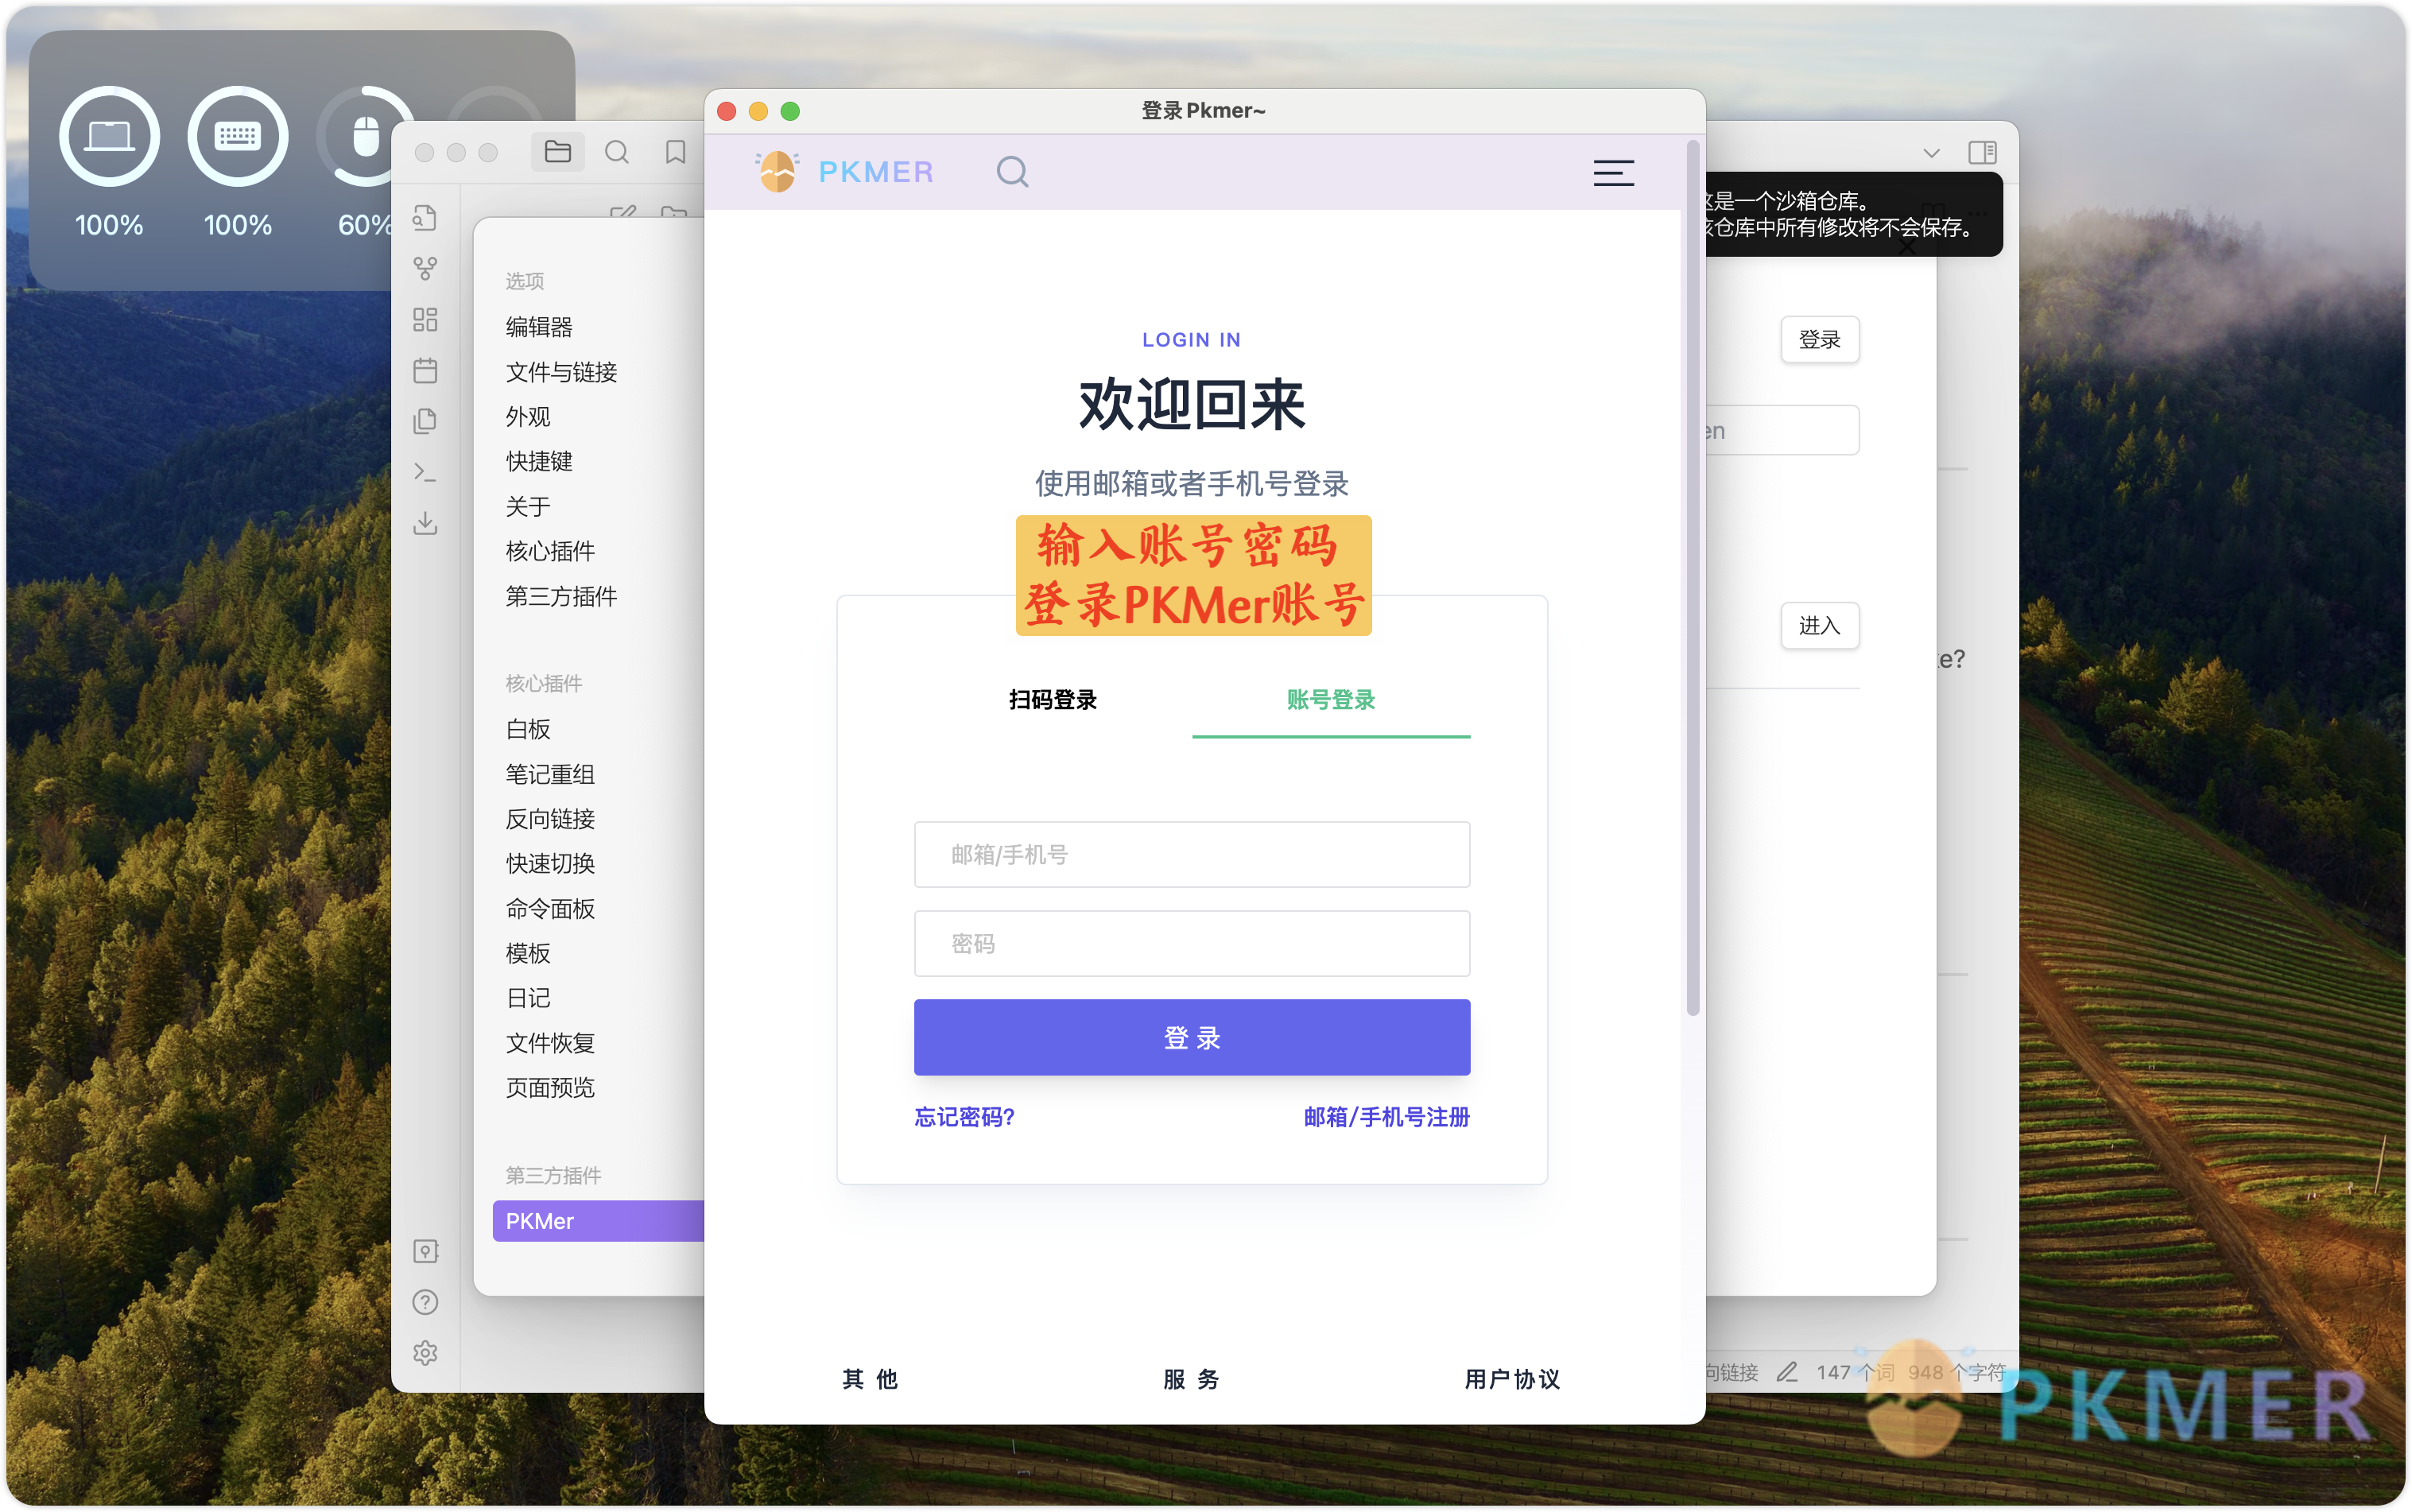
Task: Open the 邮箱/手机号注册 link
Action: [x=1386, y=1116]
